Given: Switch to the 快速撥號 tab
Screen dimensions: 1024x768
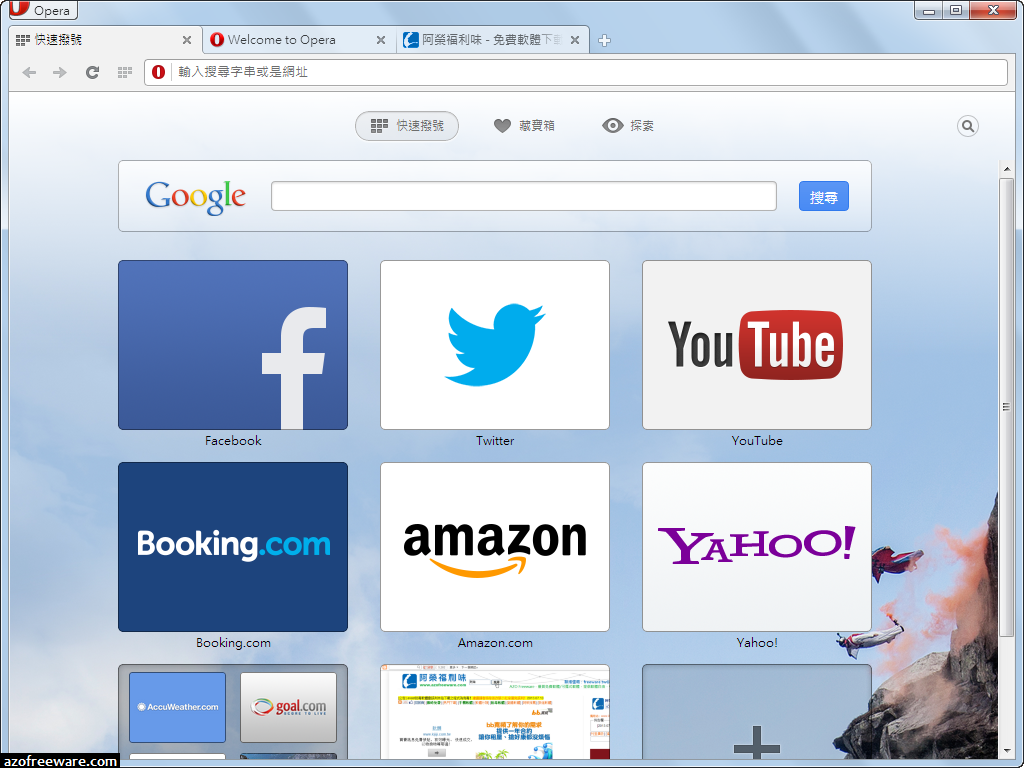Looking at the screenshot, I should pos(104,40).
